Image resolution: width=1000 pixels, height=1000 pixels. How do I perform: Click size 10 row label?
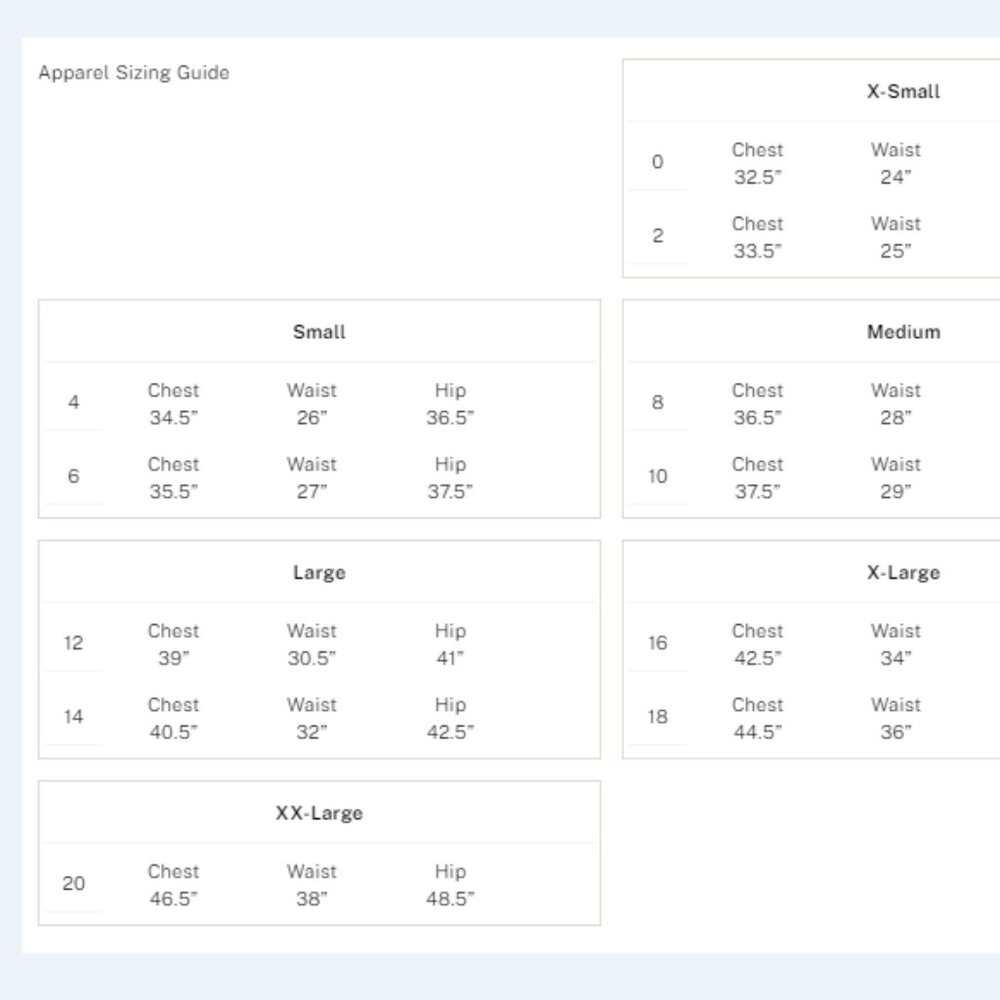[x=658, y=476]
